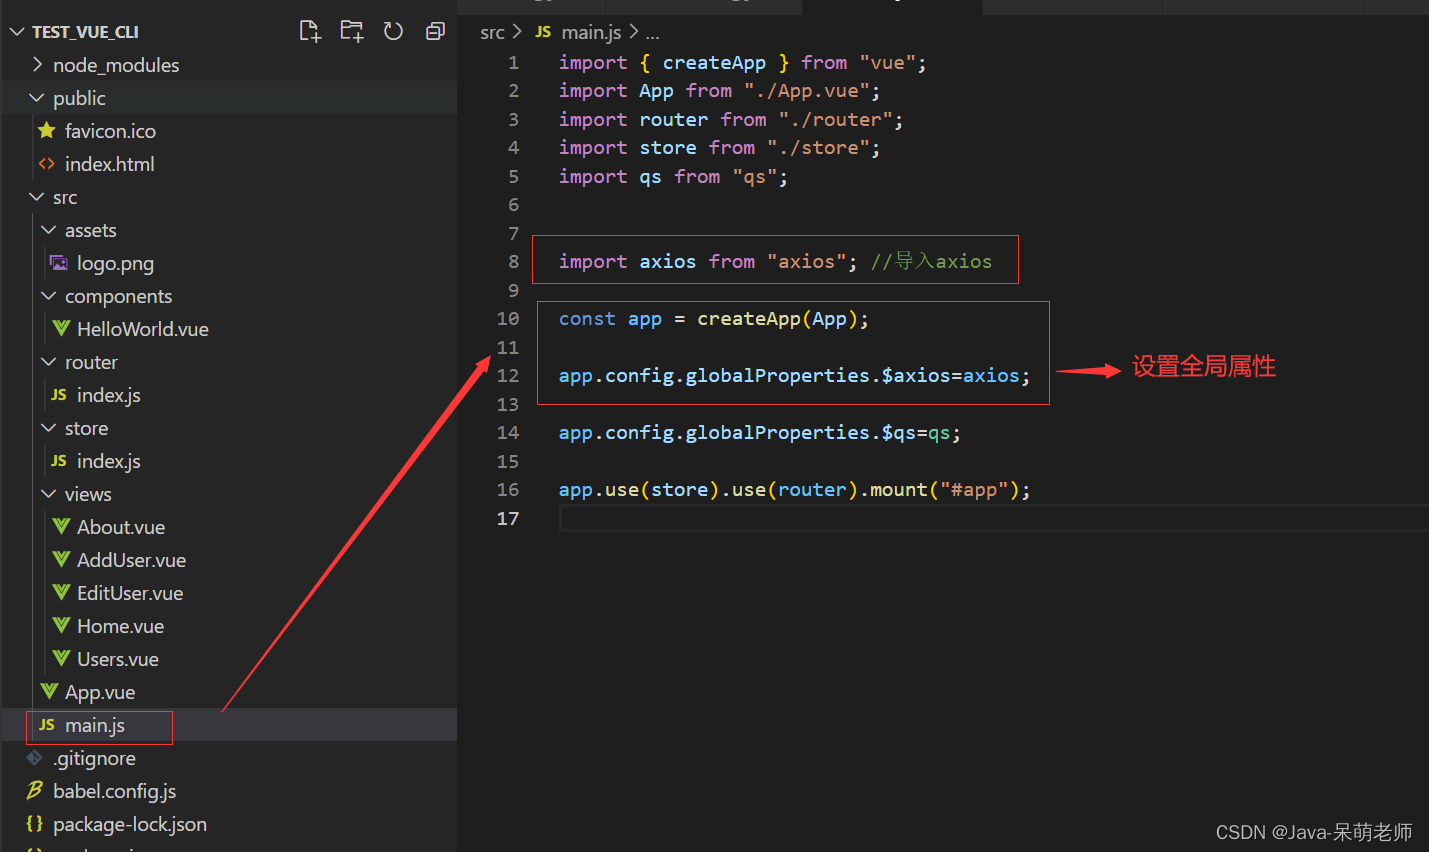The height and width of the screenshot is (852, 1429).
Task: Click the JSON braces icon beside package-lock.json
Action: coord(35,824)
